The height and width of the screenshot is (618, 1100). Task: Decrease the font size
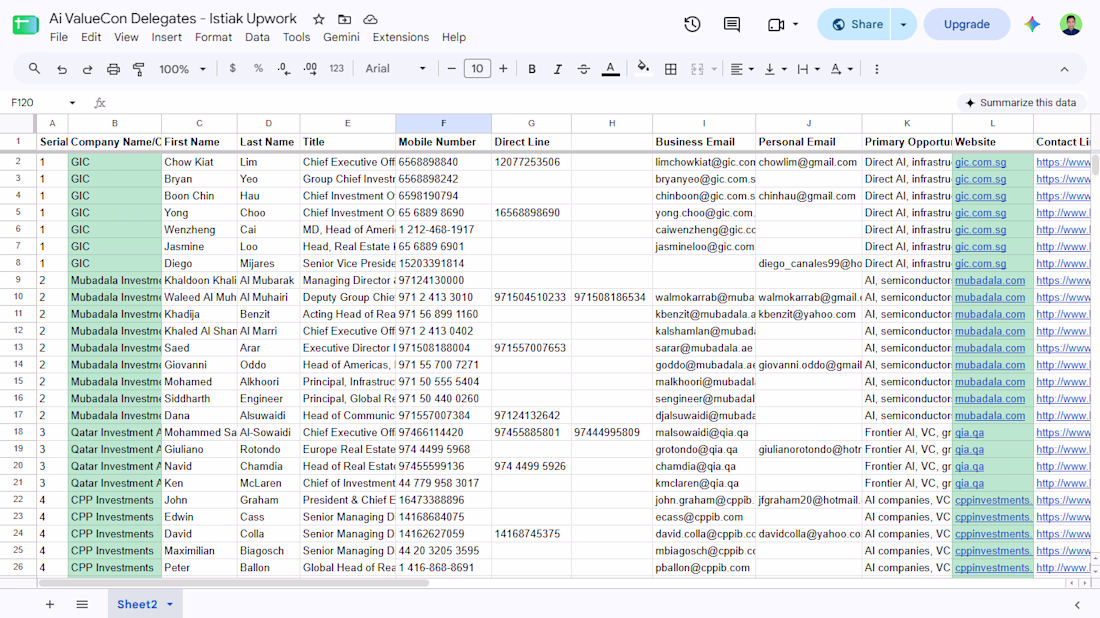[x=451, y=69]
